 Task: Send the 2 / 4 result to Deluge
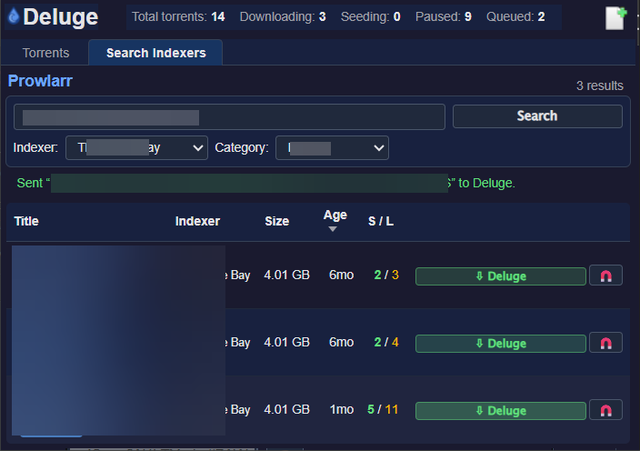(x=501, y=344)
